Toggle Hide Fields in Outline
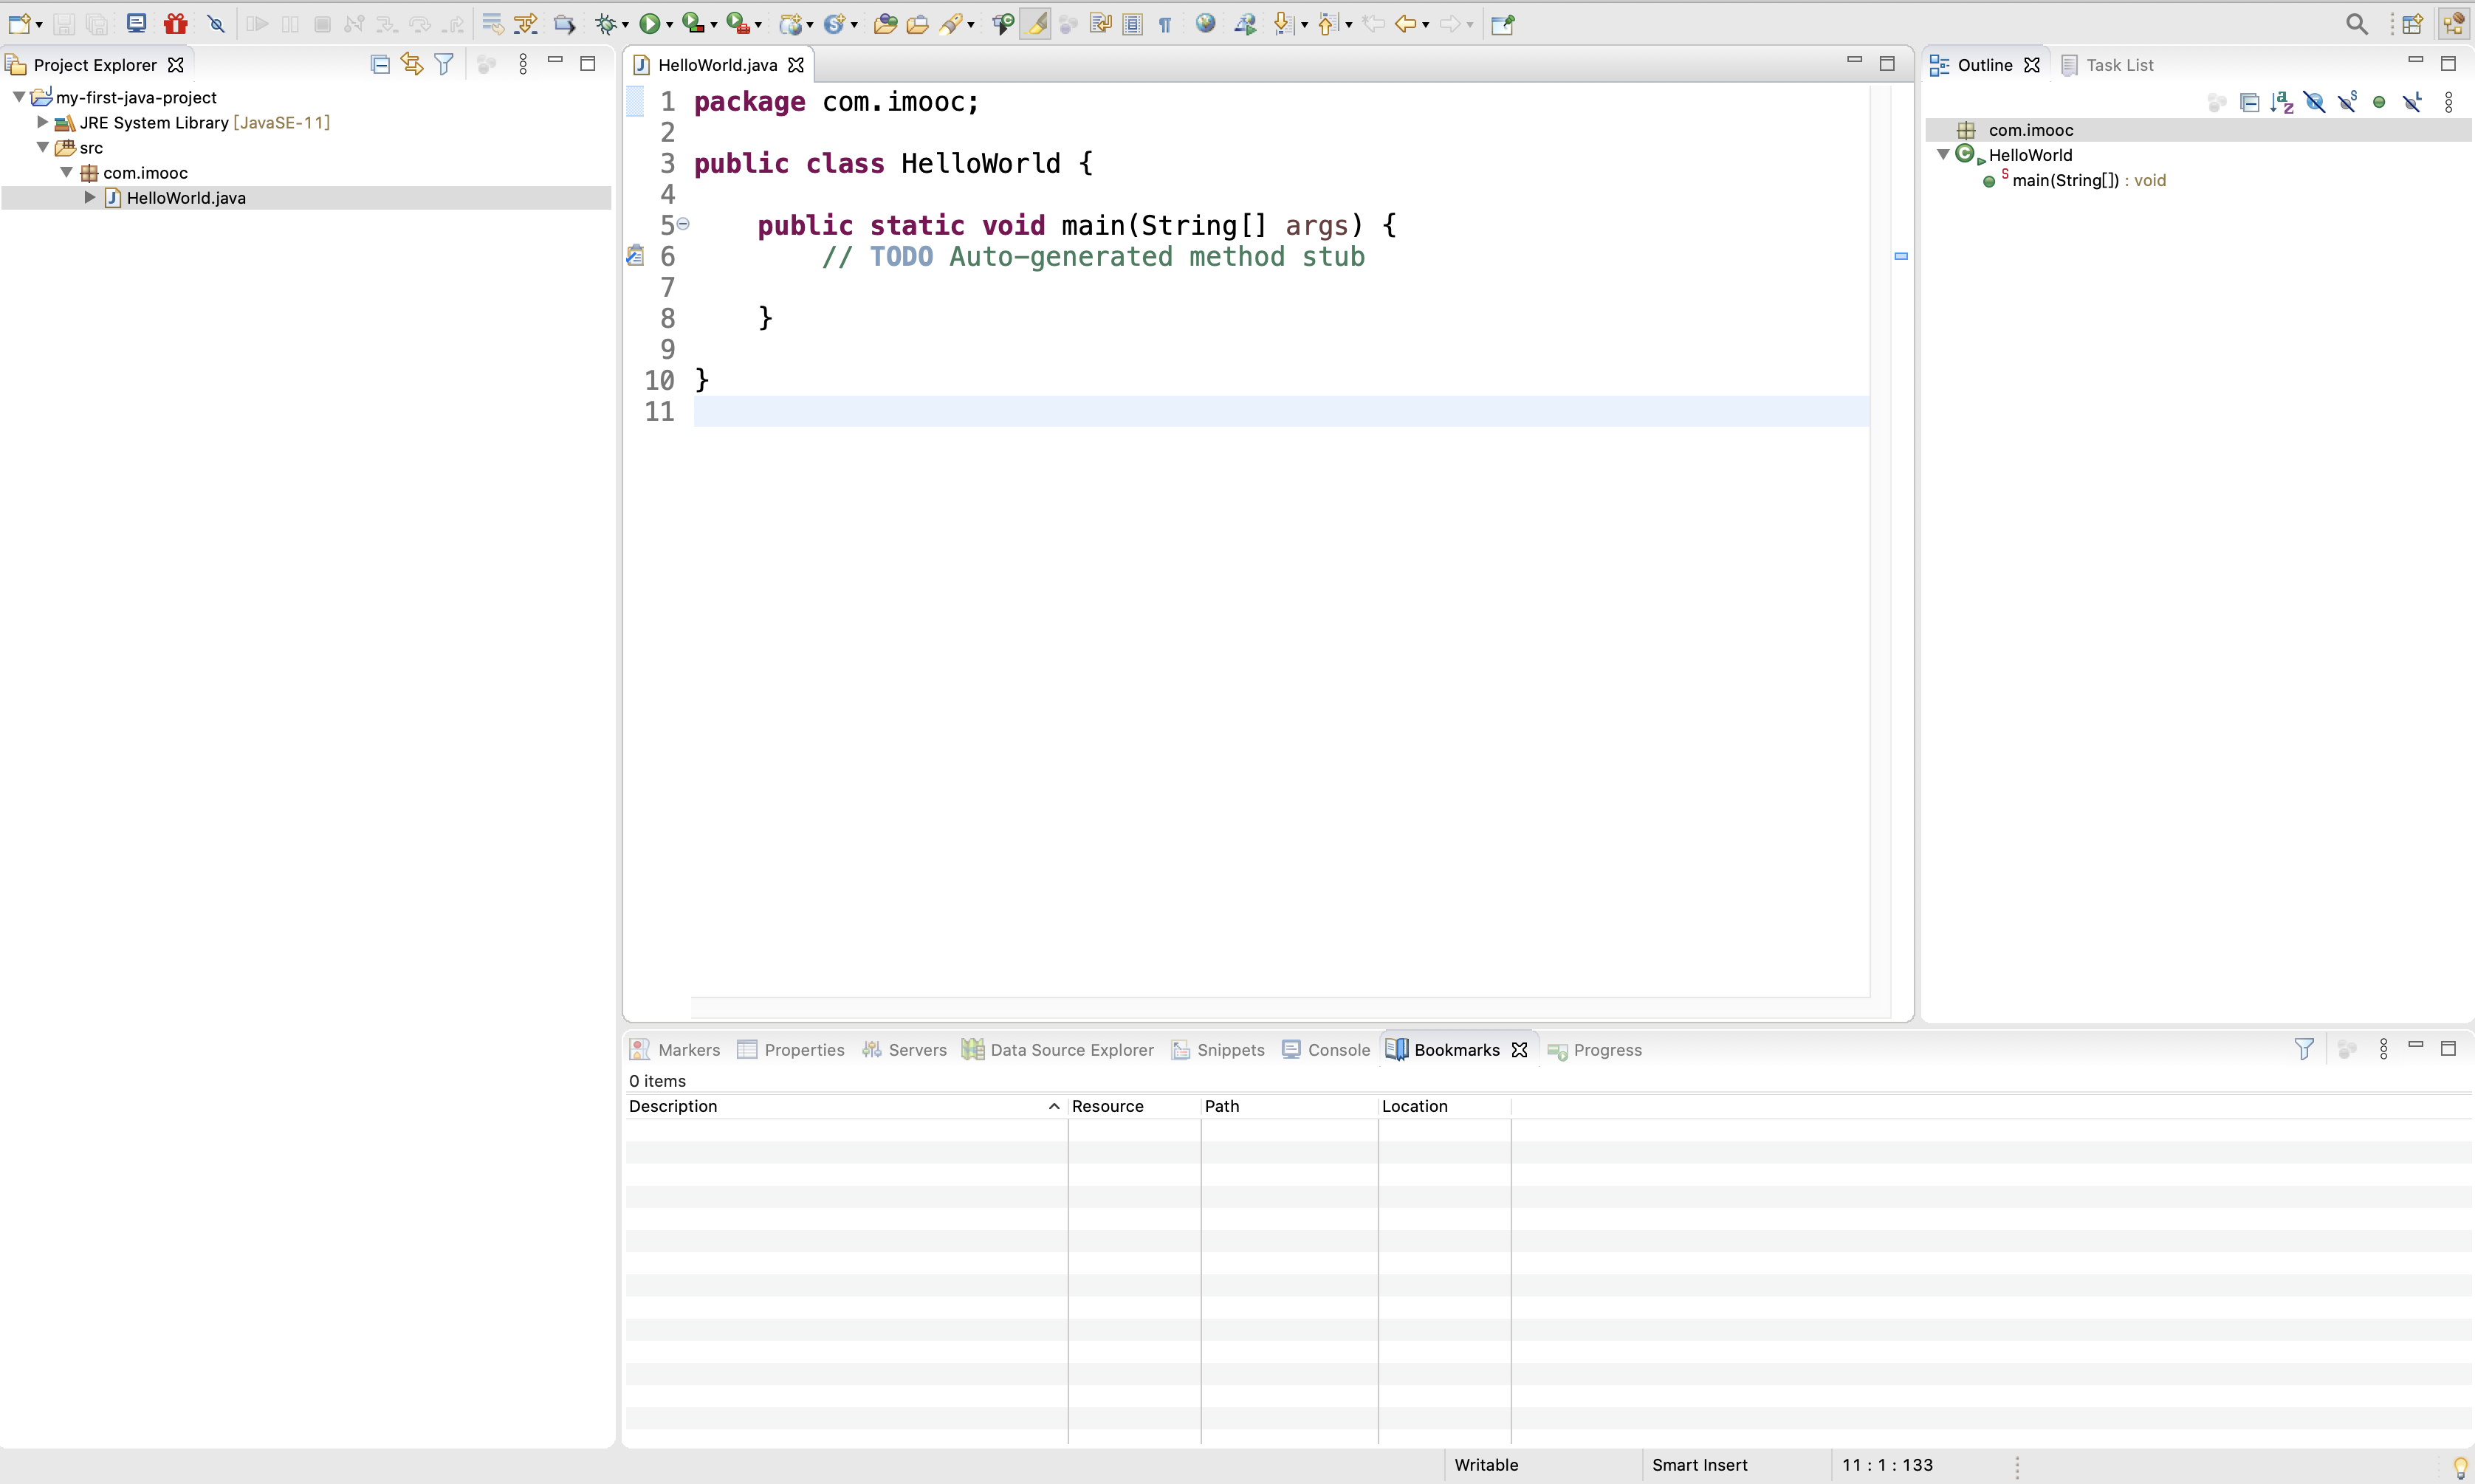This screenshot has height=1484, width=2475. (x=2314, y=102)
